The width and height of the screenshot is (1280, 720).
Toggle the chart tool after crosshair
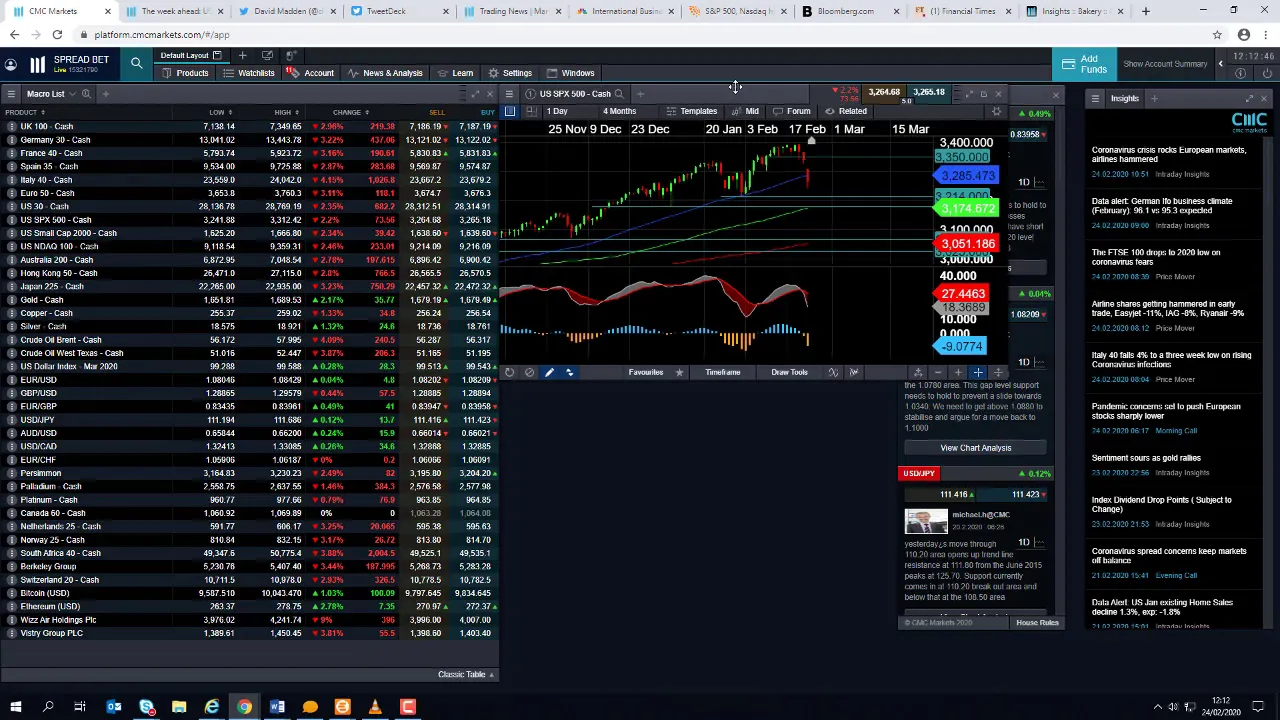coord(997,372)
